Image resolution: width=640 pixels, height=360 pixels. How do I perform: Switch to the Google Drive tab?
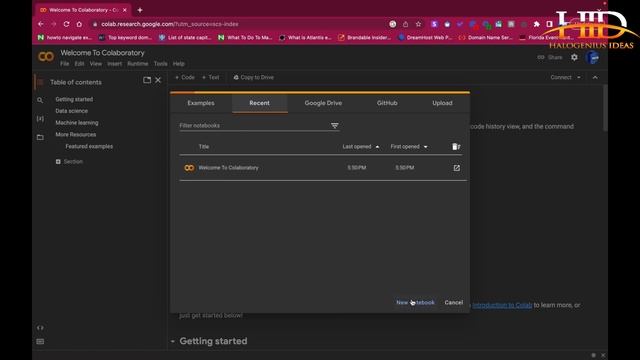pos(323,103)
